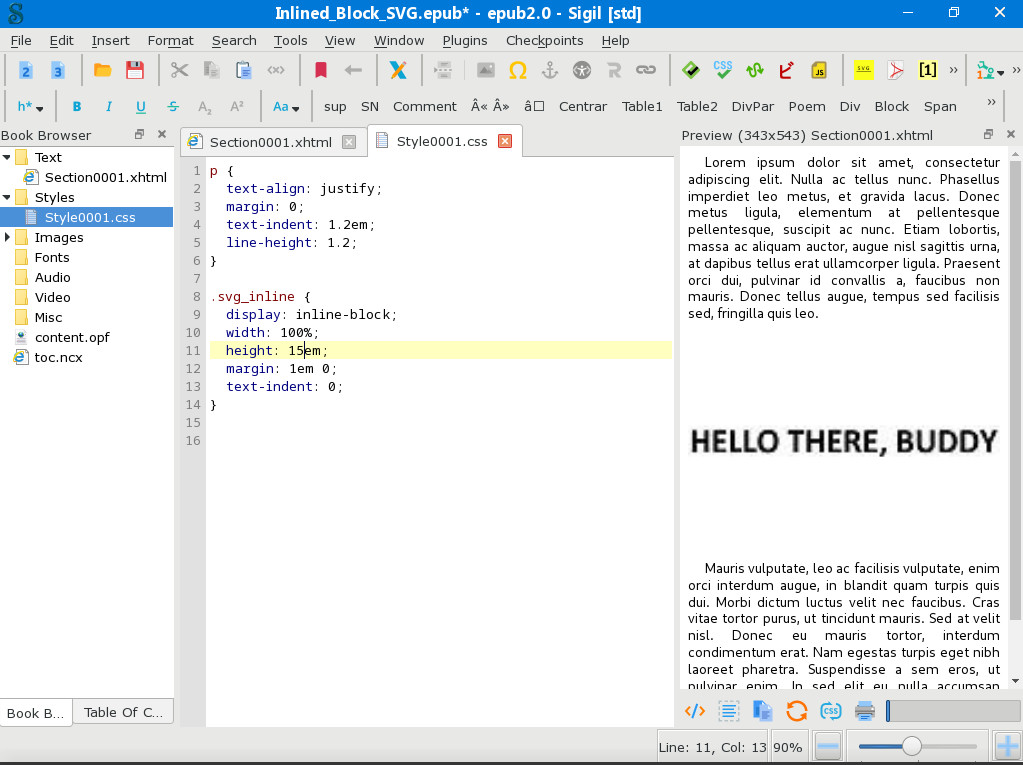Click the Insert Special Character omega icon
Viewport: 1023px width, 765px height.
(517, 70)
